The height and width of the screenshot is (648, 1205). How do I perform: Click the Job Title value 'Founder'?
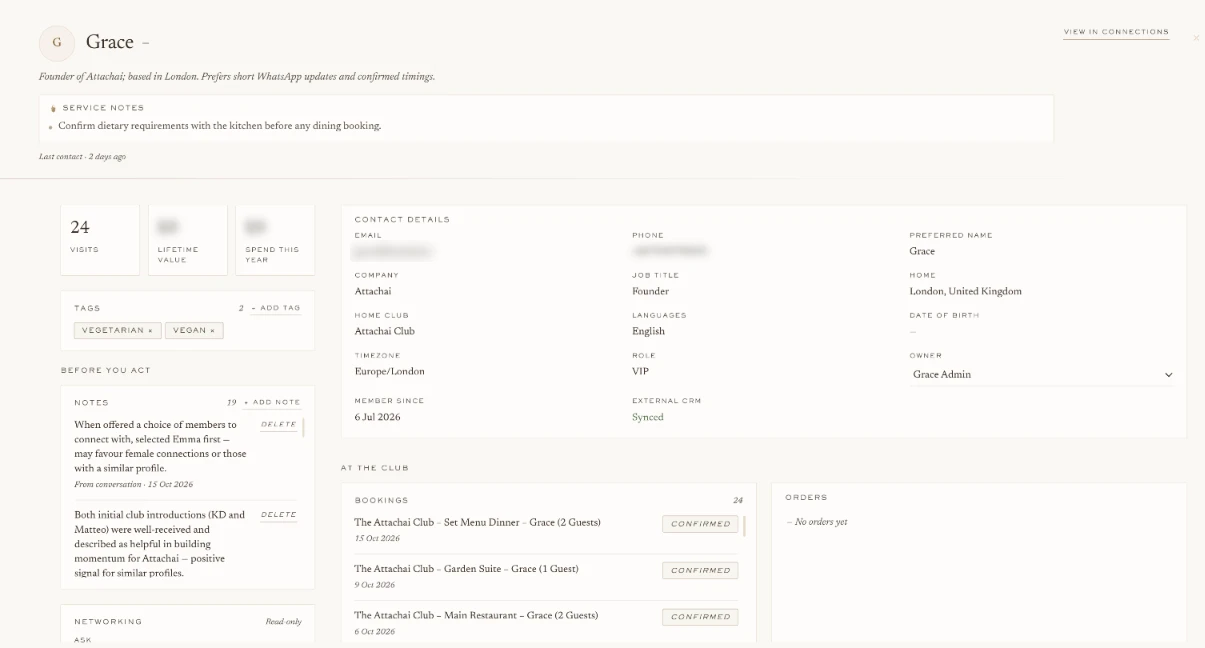tap(650, 291)
